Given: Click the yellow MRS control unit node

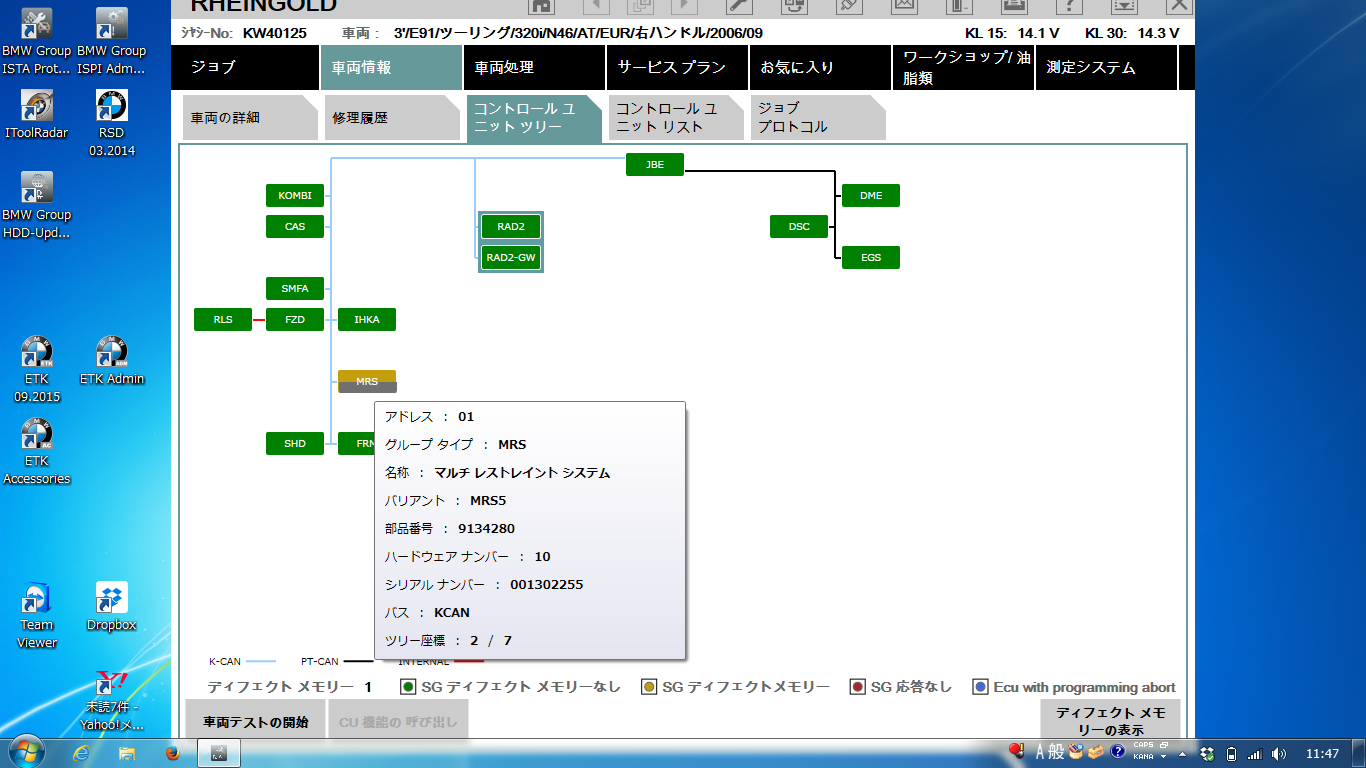Looking at the screenshot, I should [367, 378].
